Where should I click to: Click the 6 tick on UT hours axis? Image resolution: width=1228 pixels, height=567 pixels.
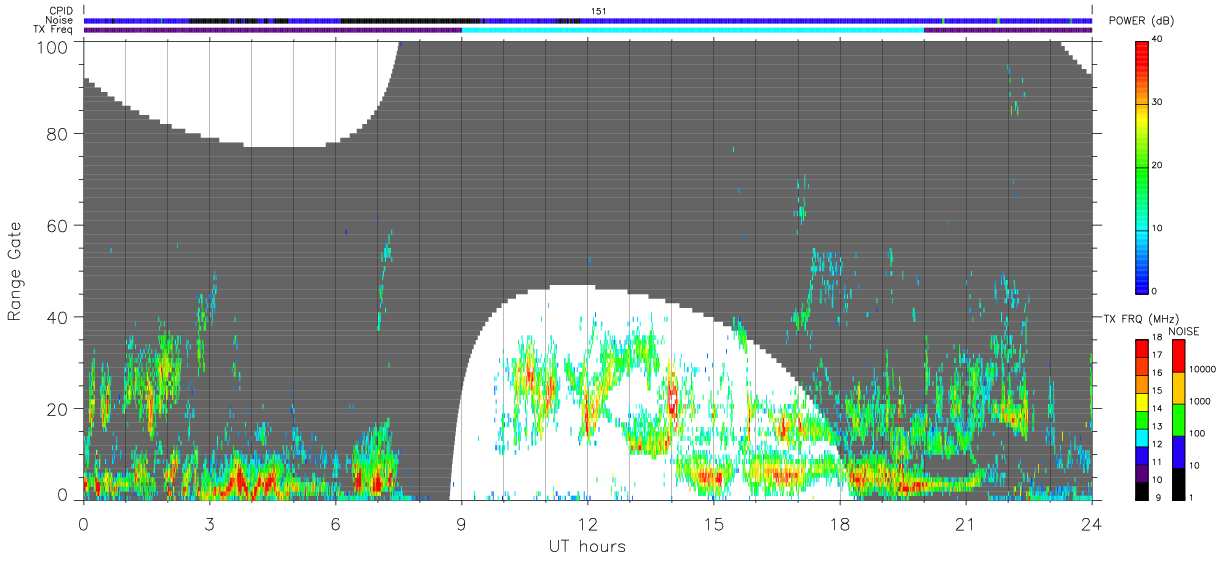(x=335, y=524)
